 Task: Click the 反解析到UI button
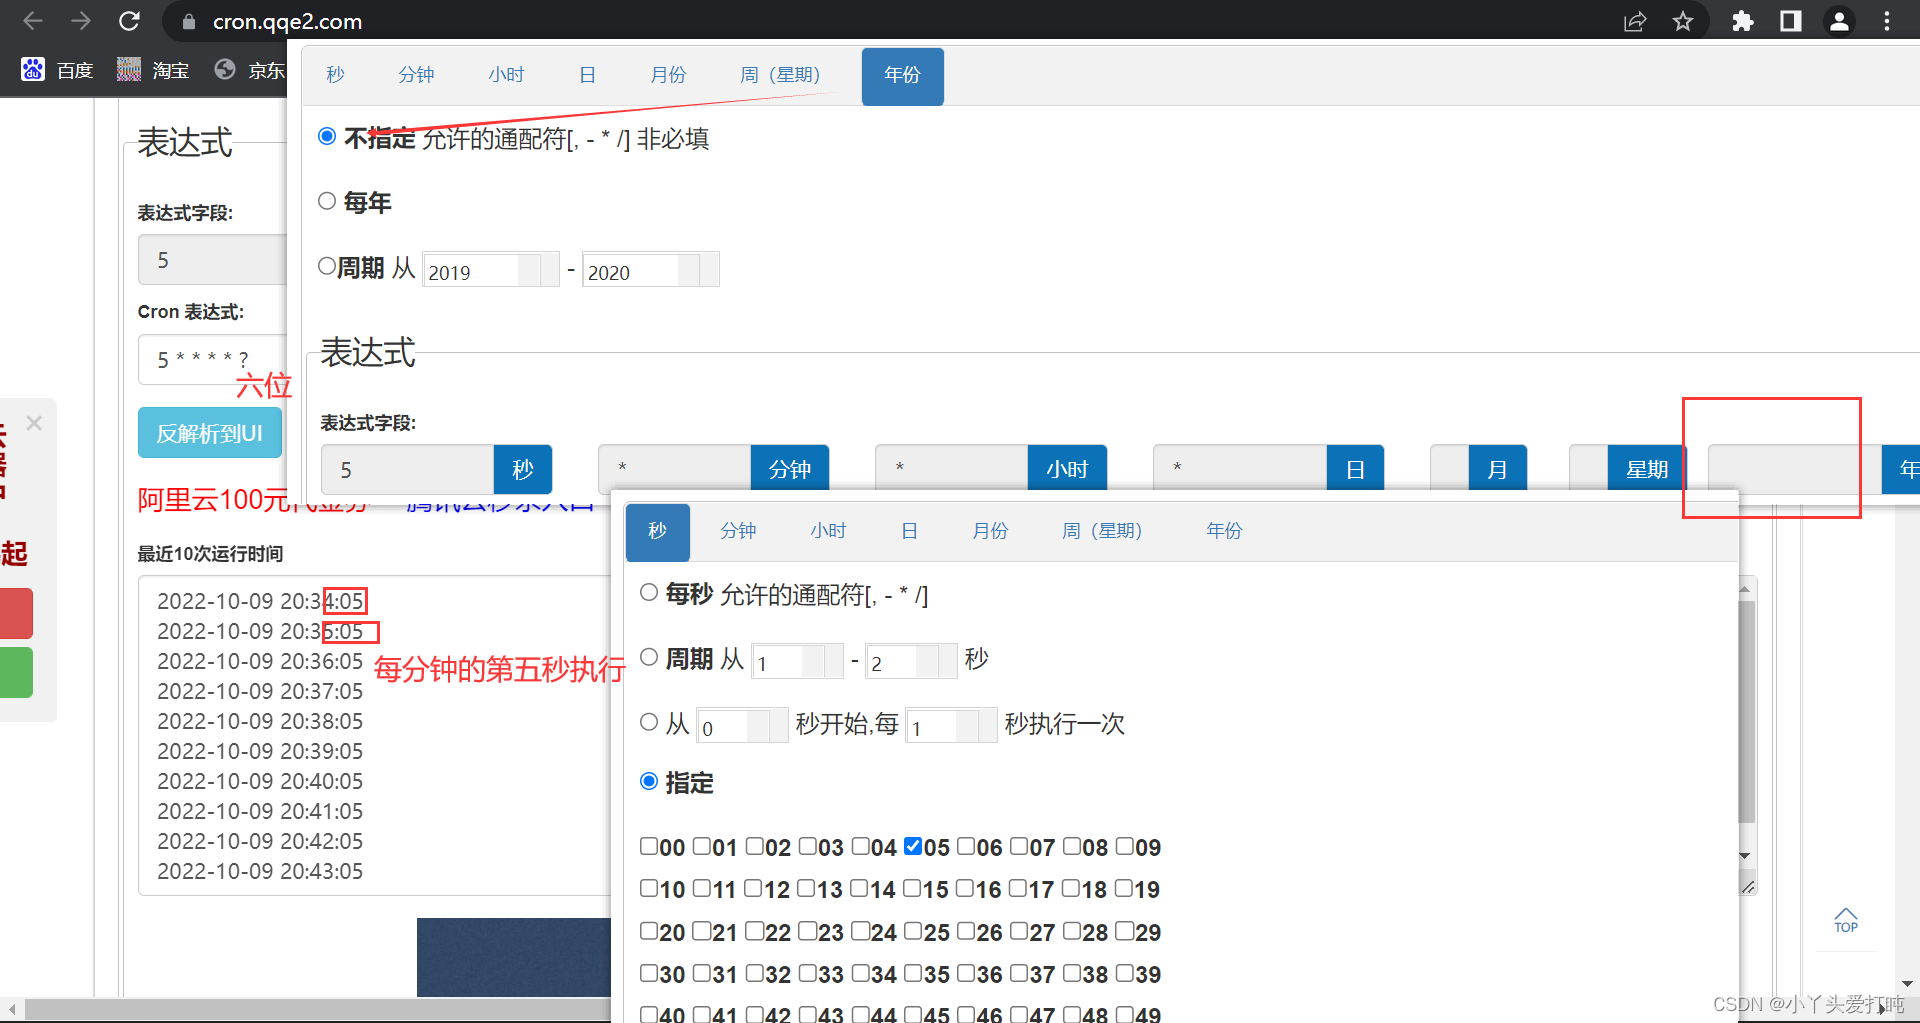[210, 433]
